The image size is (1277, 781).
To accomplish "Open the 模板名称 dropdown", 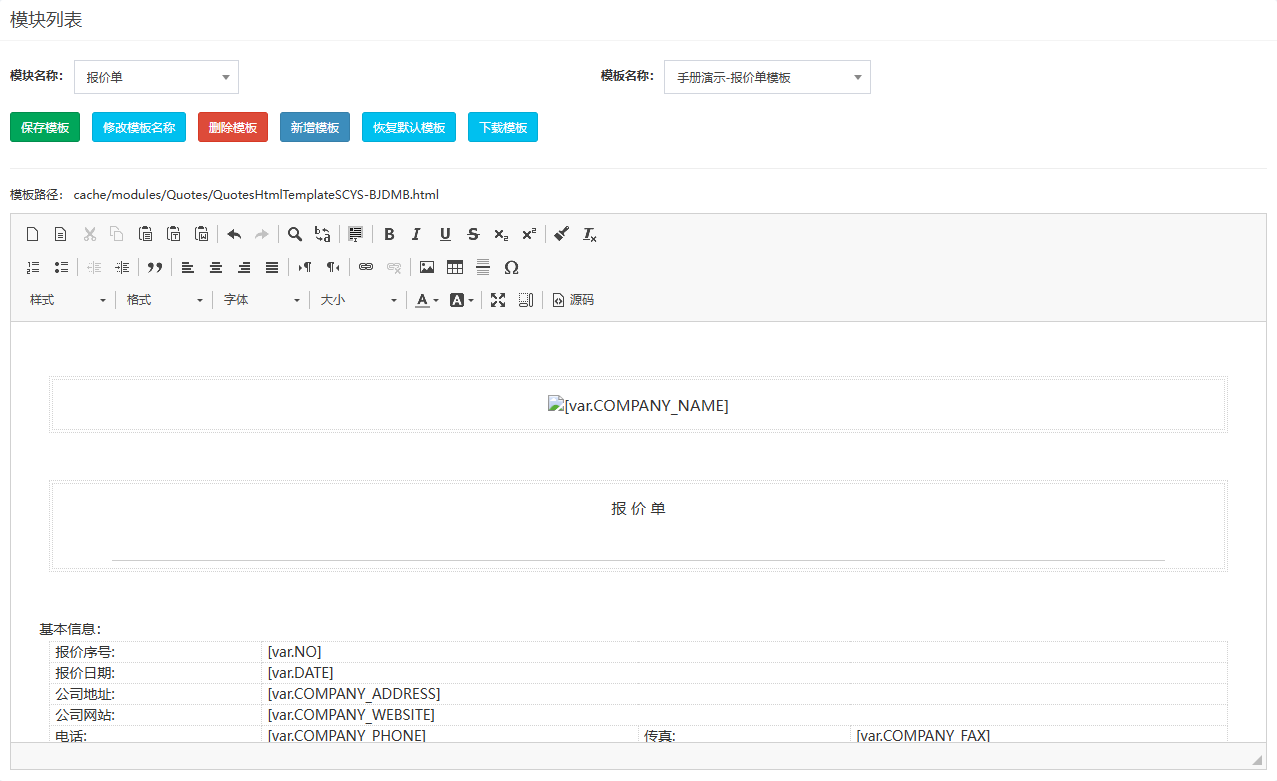I will coord(767,77).
